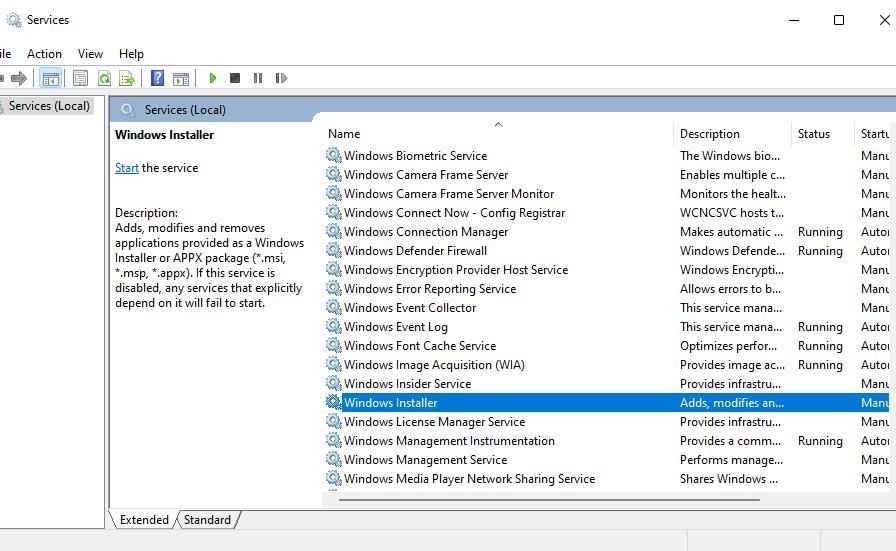This screenshot has width=896, height=551.
Task: Minimize the Services window
Action: [794, 20]
